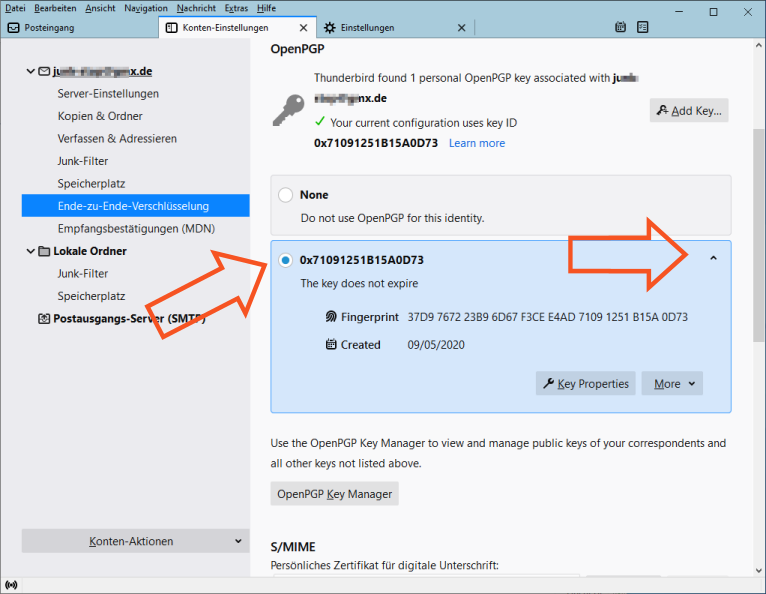
Task: Click the online status icon in status bar
Action: coord(11,584)
